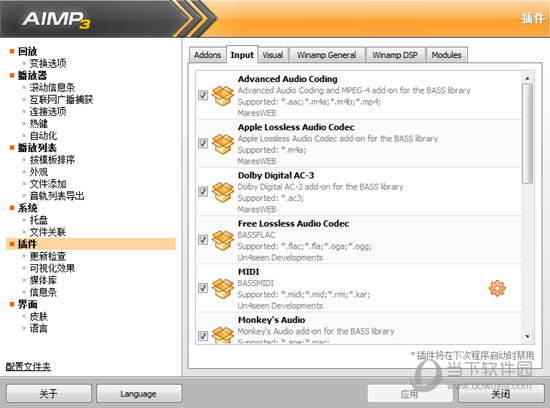Disable the Advanced Audio Coding plugin checkbox
The height and width of the screenshot is (408, 550).
(x=203, y=95)
